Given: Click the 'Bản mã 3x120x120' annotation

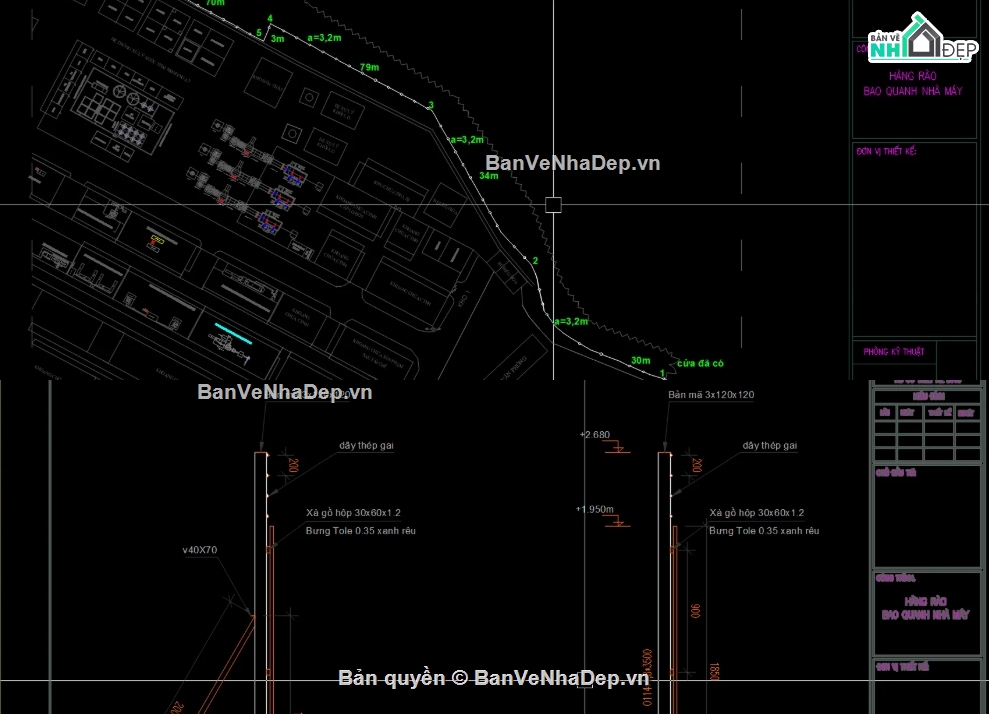Looking at the screenshot, I should [x=711, y=395].
